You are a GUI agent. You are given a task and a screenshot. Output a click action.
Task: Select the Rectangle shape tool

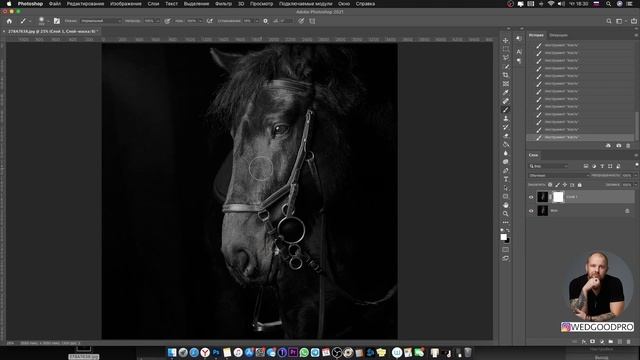506,196
